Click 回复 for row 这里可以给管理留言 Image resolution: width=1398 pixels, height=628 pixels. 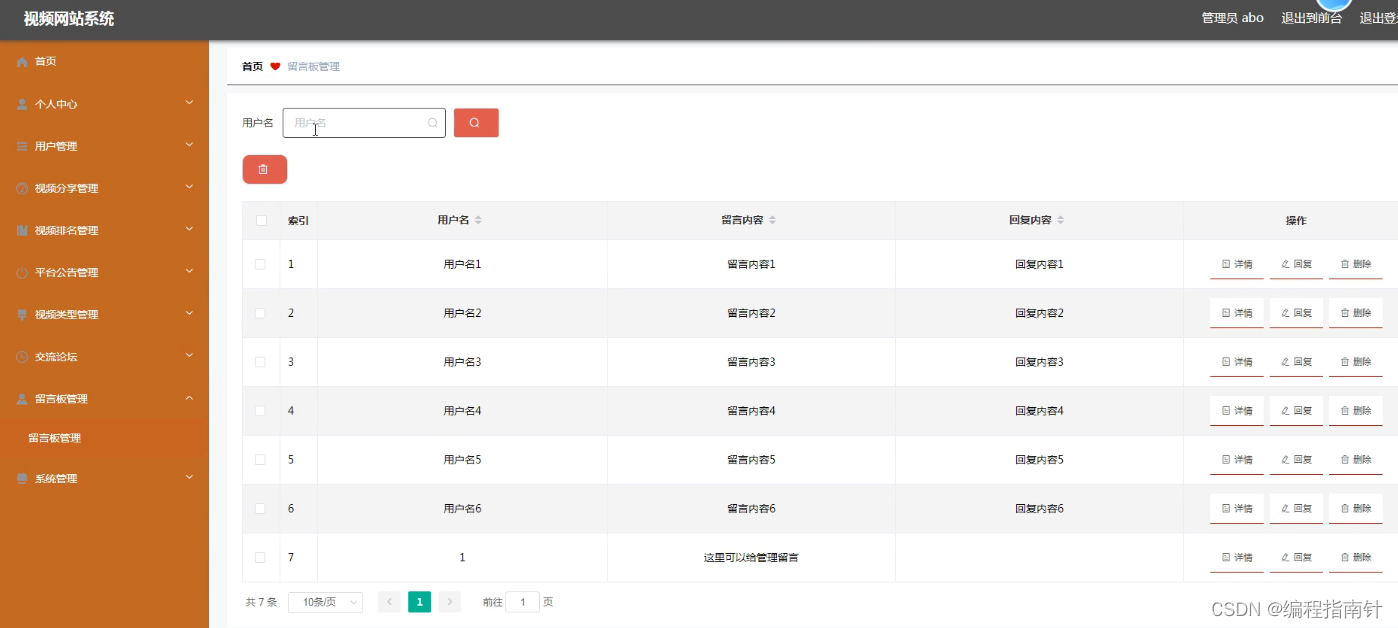pos(1296,557)
